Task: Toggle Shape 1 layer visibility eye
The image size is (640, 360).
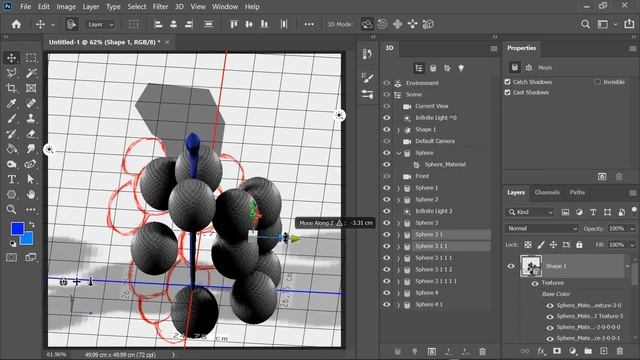Action: 511,266
